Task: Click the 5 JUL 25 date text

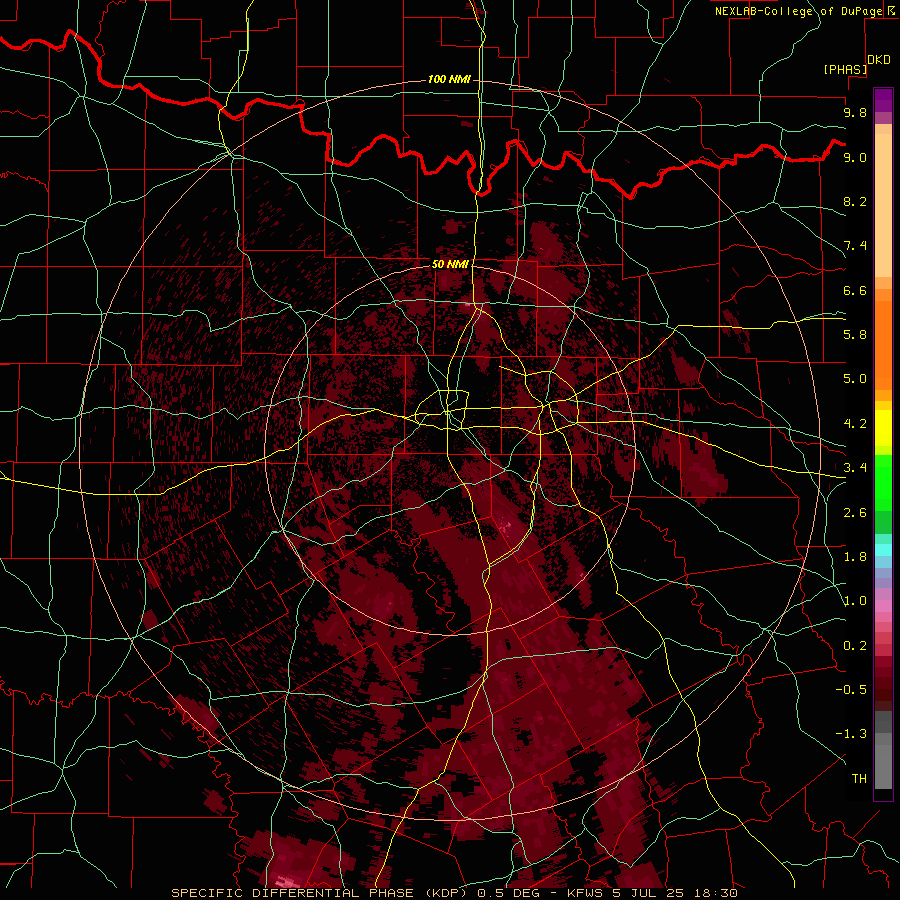Action: (x=647, y=893)
